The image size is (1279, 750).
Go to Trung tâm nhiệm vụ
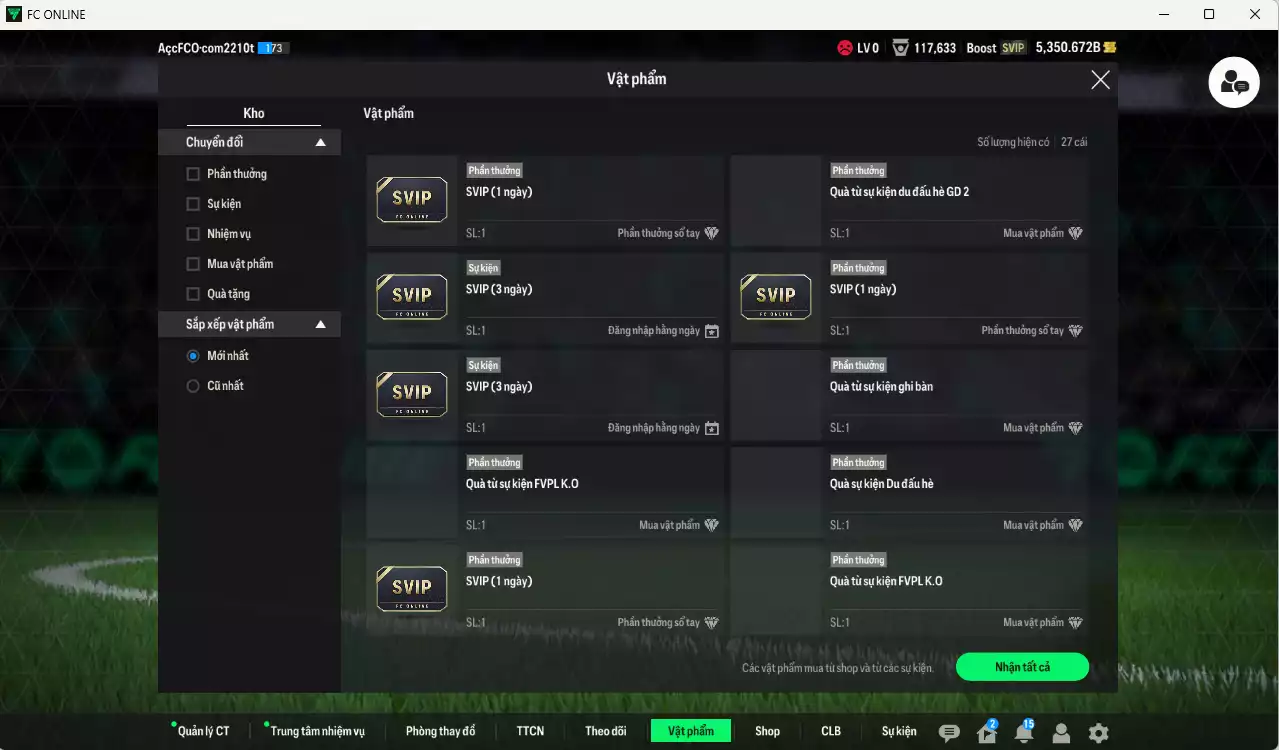point(317,731)
